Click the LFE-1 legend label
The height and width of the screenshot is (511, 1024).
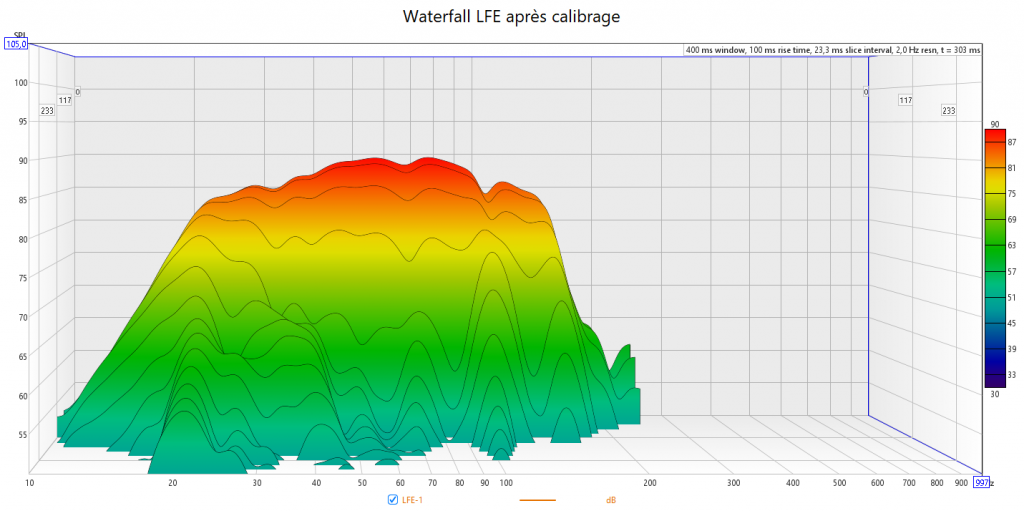[412, 500]
